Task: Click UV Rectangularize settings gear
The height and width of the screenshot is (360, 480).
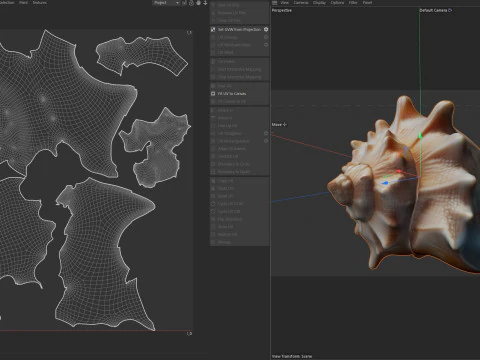Action: [x=266, y=141]
